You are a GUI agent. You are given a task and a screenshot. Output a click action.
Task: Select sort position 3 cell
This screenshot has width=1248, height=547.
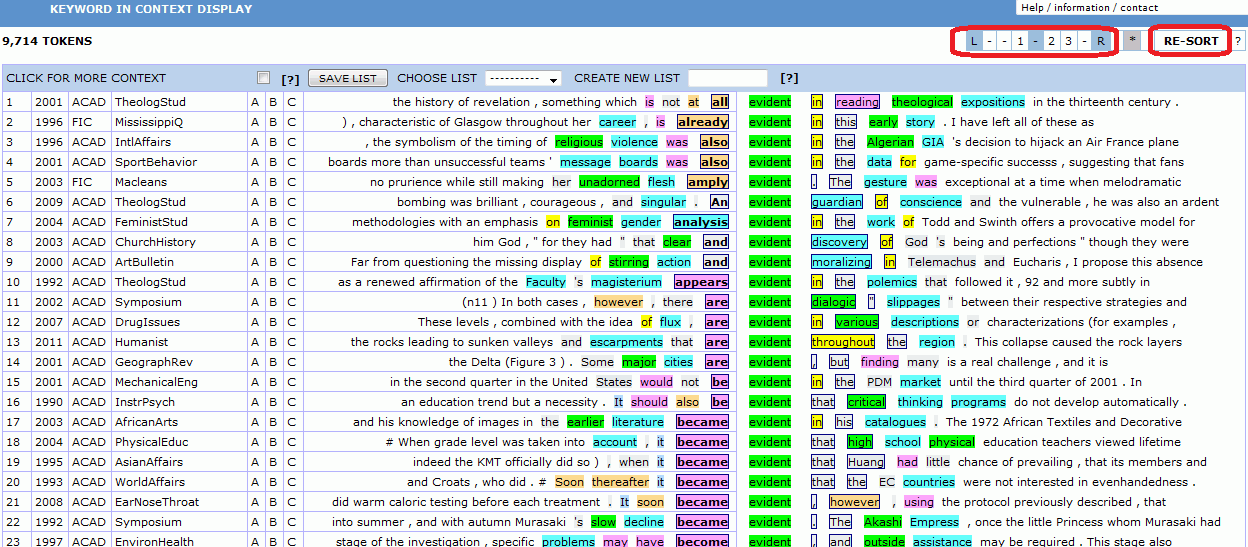[x=1068, y=41]
